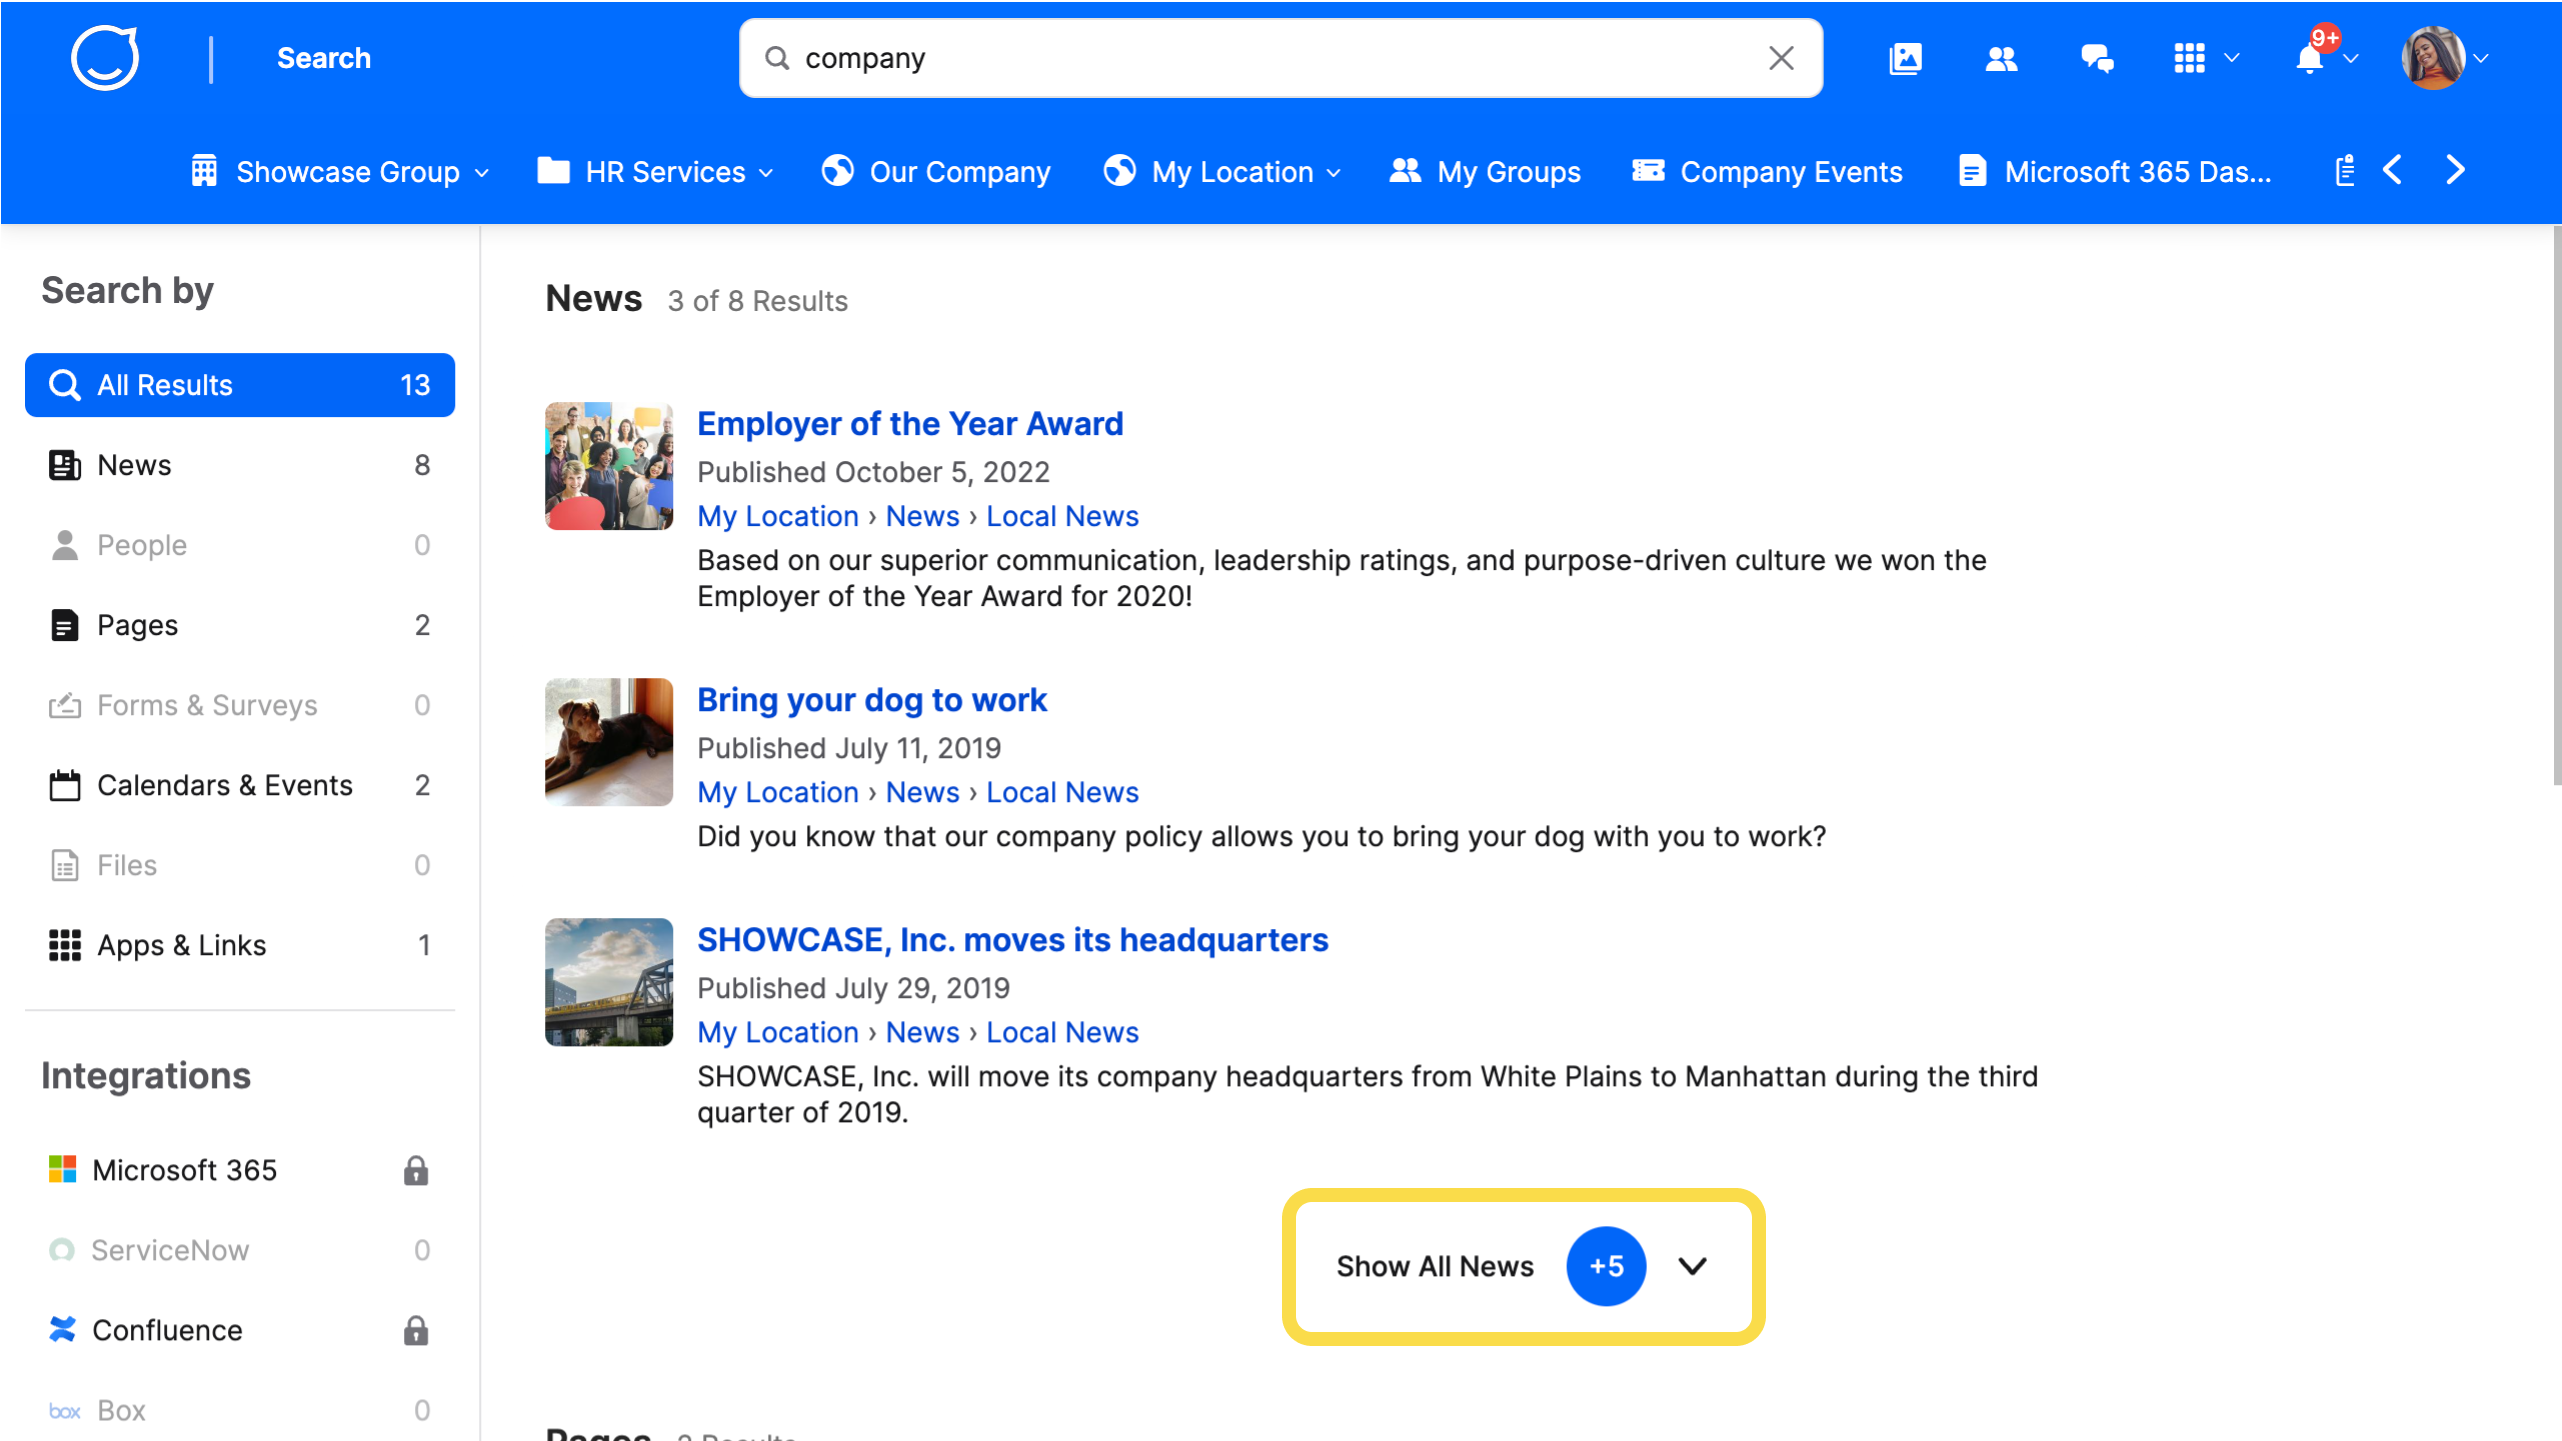This screenshot has width=2562, height=1441.
Task: Open the Microsoft 365 Das... navigation item
Action: [x=2115, y=171]
